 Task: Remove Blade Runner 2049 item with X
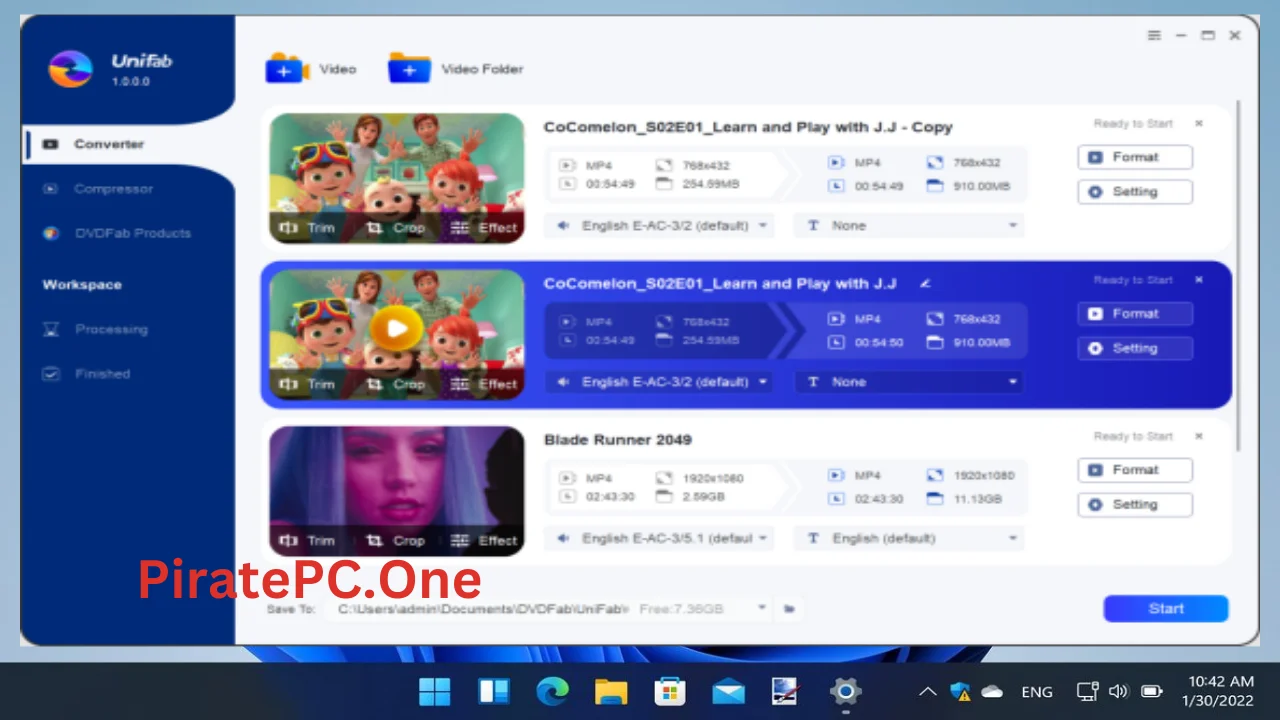pos(1199,436)
